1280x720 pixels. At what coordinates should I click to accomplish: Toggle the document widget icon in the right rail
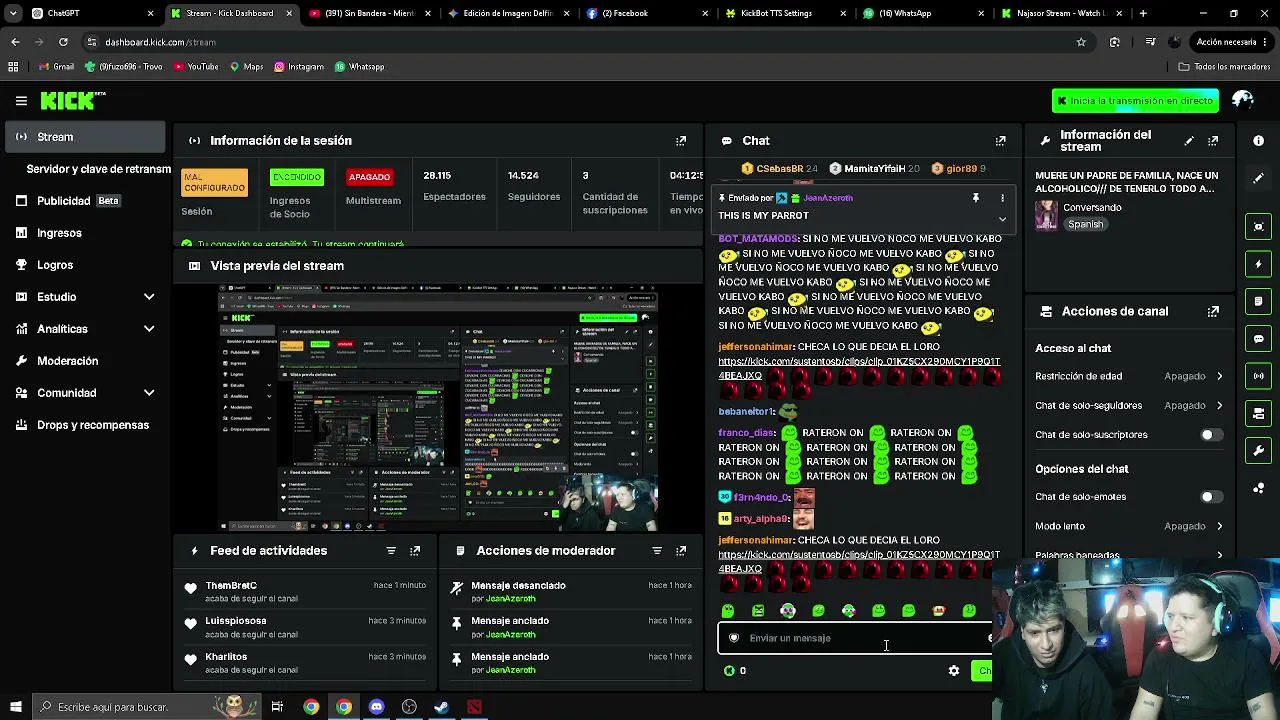point(1259,301)
